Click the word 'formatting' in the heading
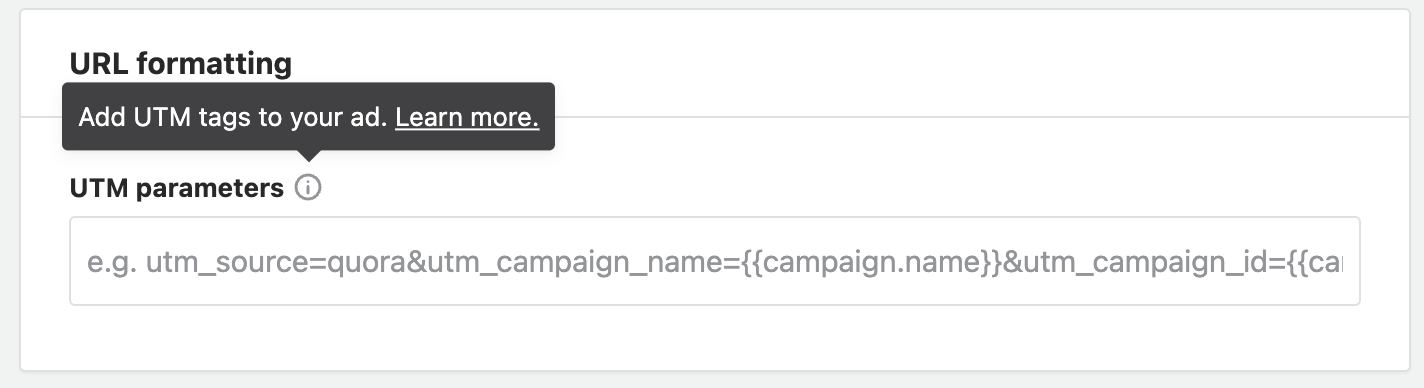 pyautogui.click(x=214, y=64)
